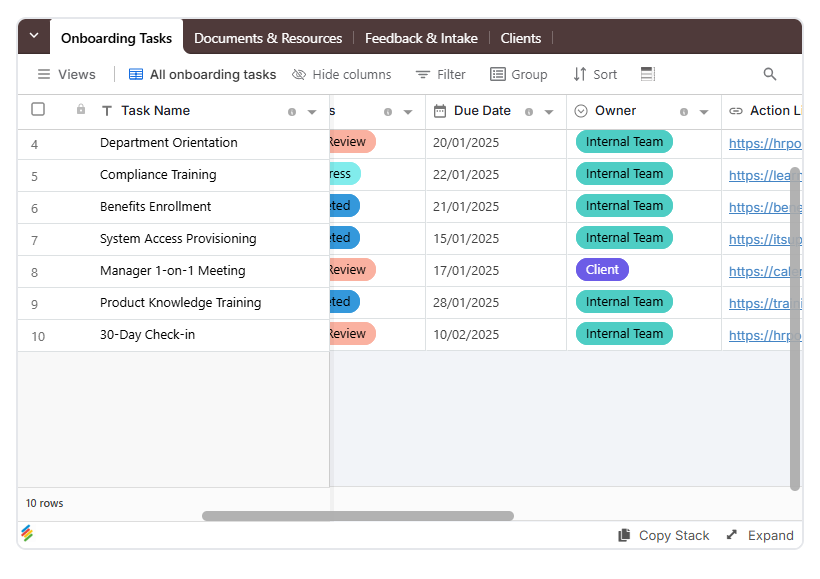Viewport: 820px width, 579px height.
Task: Select the Benefits Enrollment task name
Action: click(155, 207)
